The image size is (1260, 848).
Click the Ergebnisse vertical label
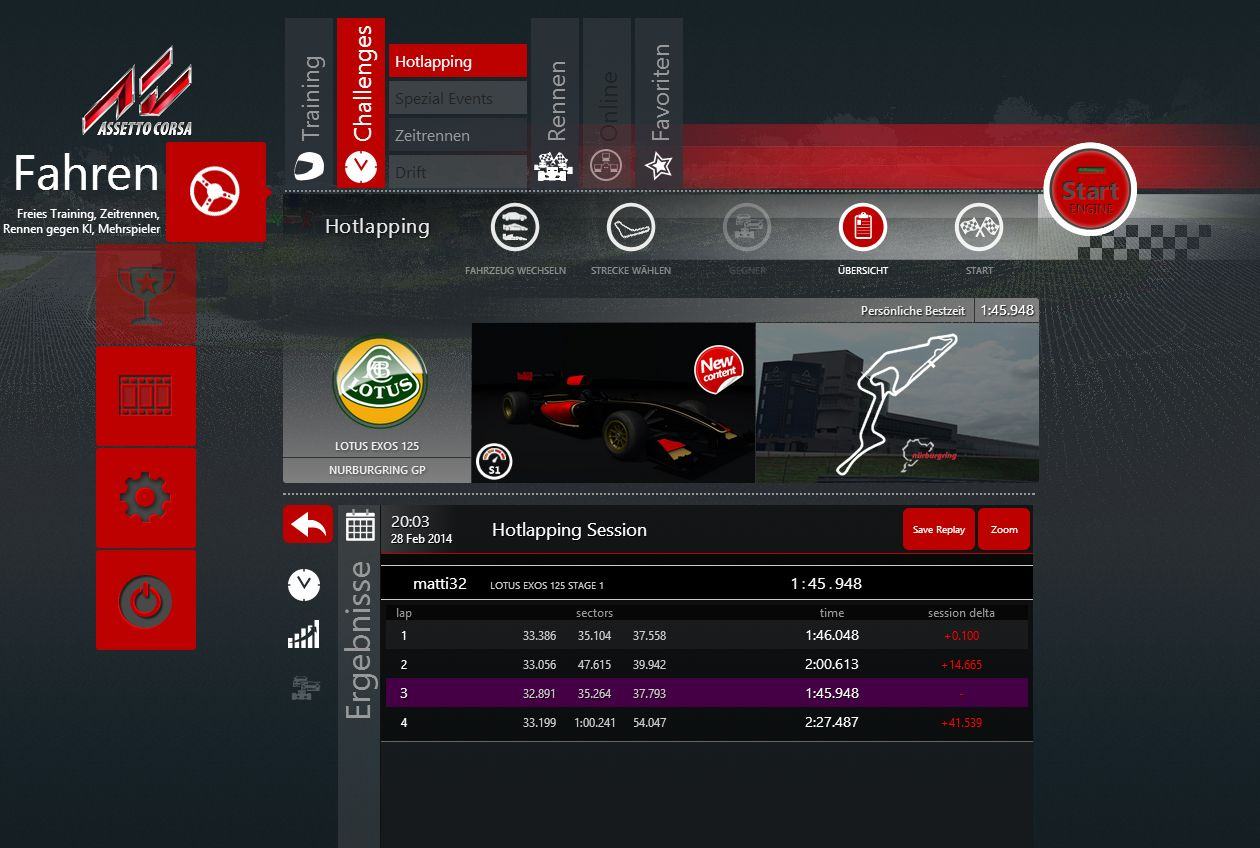coord(358,640)
